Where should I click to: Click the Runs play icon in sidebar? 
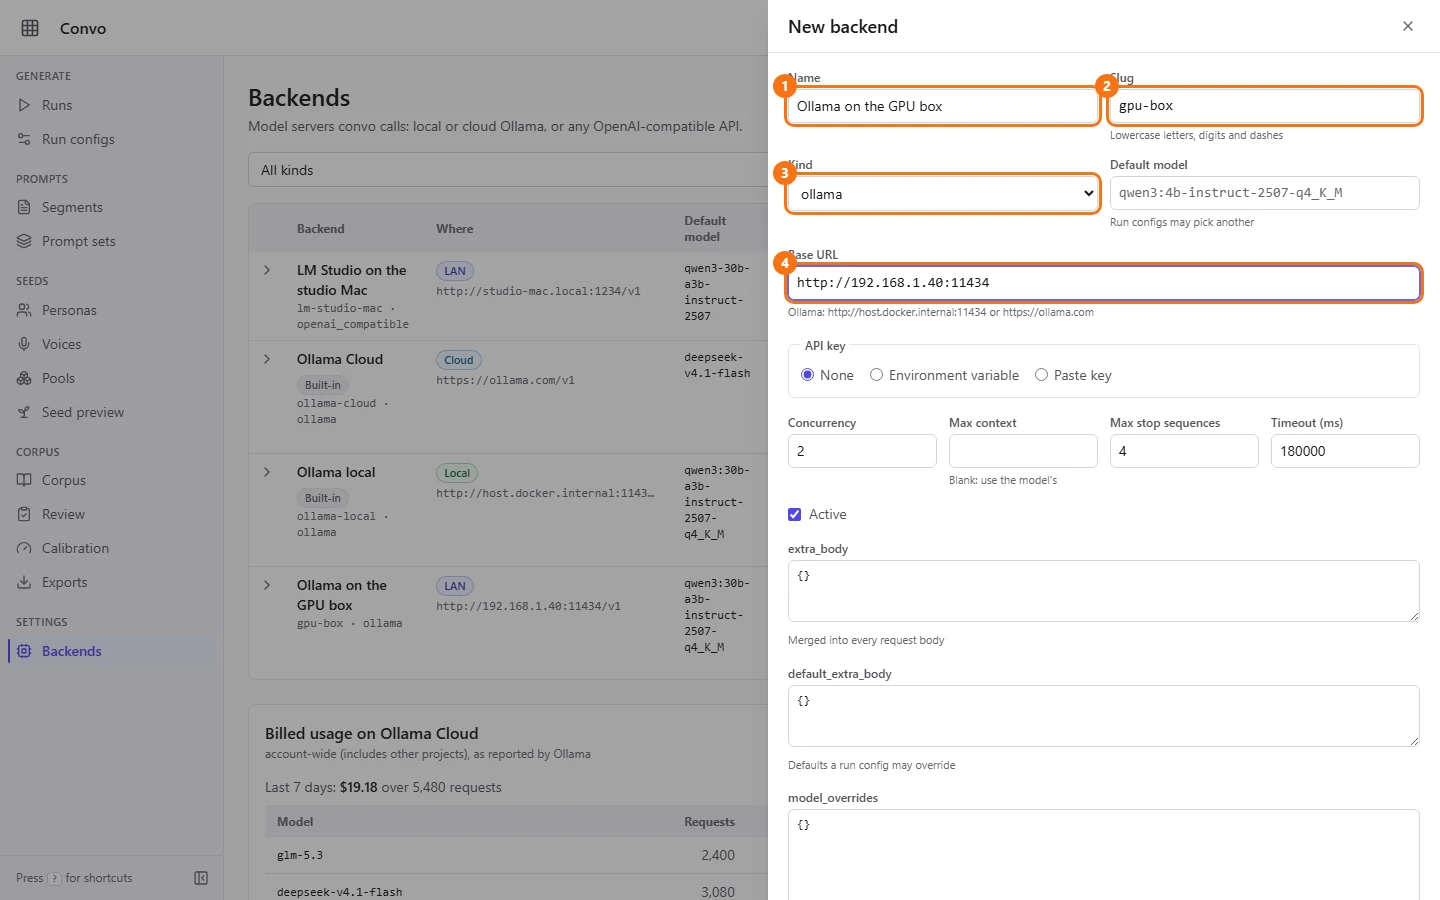click(24, 105)
